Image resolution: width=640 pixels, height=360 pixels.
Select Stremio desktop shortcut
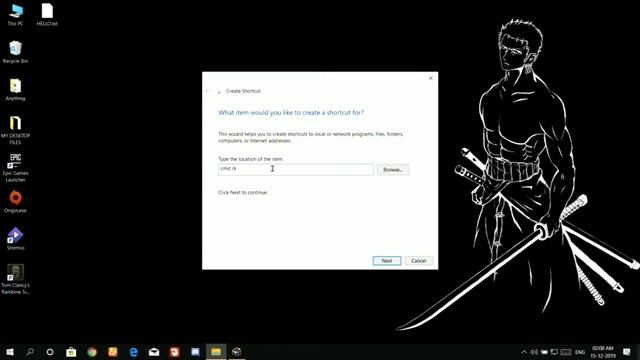(x=15, y=239)
